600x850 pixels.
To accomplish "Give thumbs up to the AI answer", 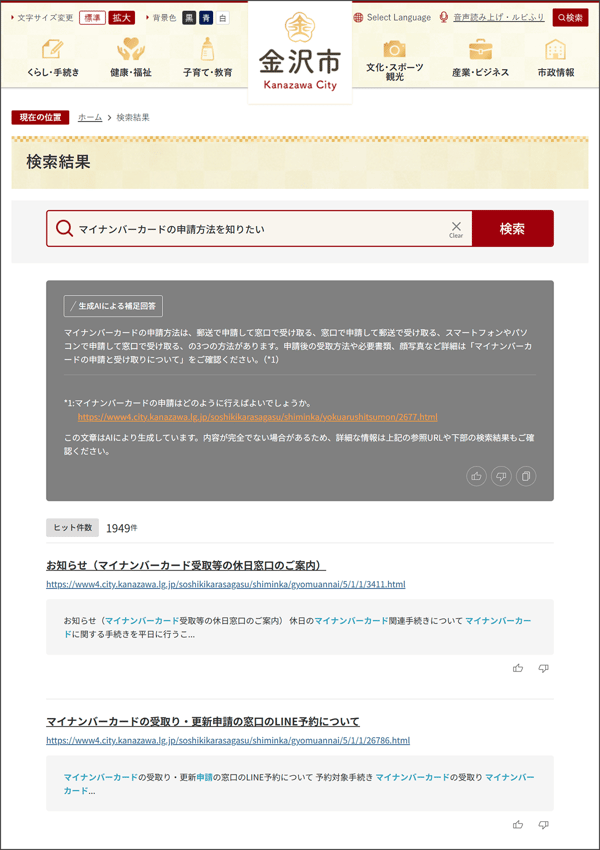I will coord(476,476).
